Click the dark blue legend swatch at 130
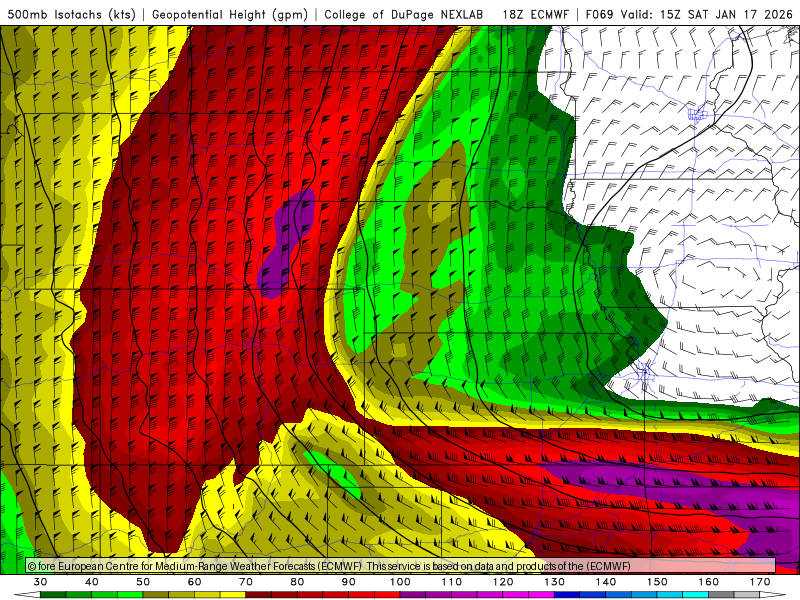The height and width of the screenshot is (600, 800). [567, 595]
